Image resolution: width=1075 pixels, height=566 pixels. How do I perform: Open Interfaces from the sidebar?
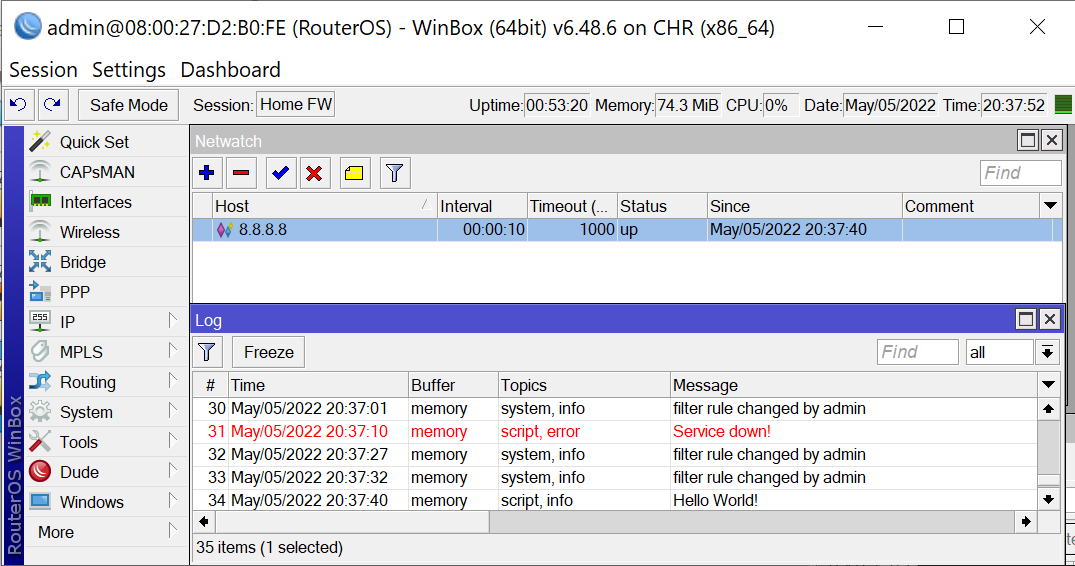(x=95, y=202)
